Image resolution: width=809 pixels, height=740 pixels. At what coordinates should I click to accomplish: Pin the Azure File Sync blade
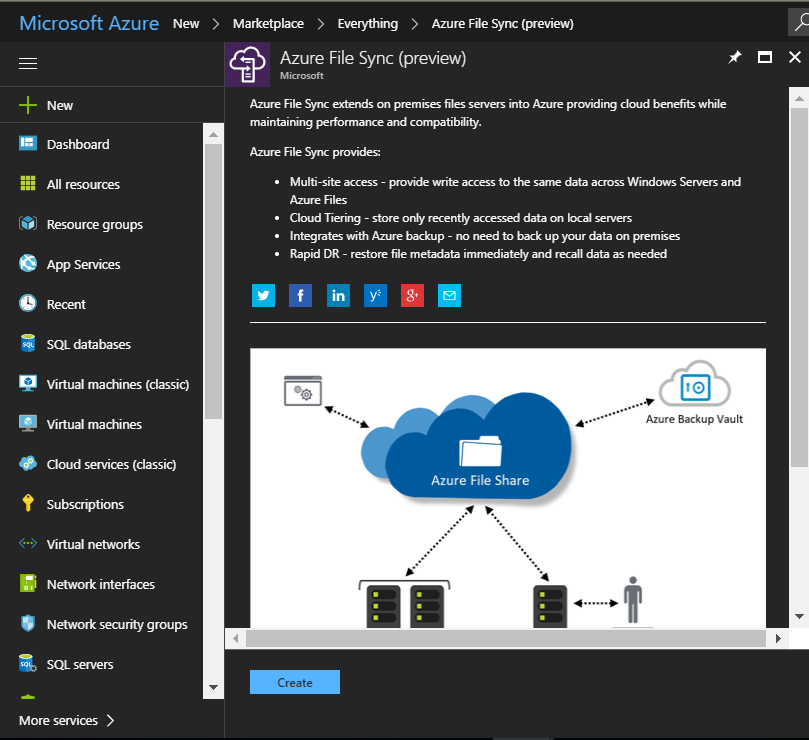click(x=735, y=57)
